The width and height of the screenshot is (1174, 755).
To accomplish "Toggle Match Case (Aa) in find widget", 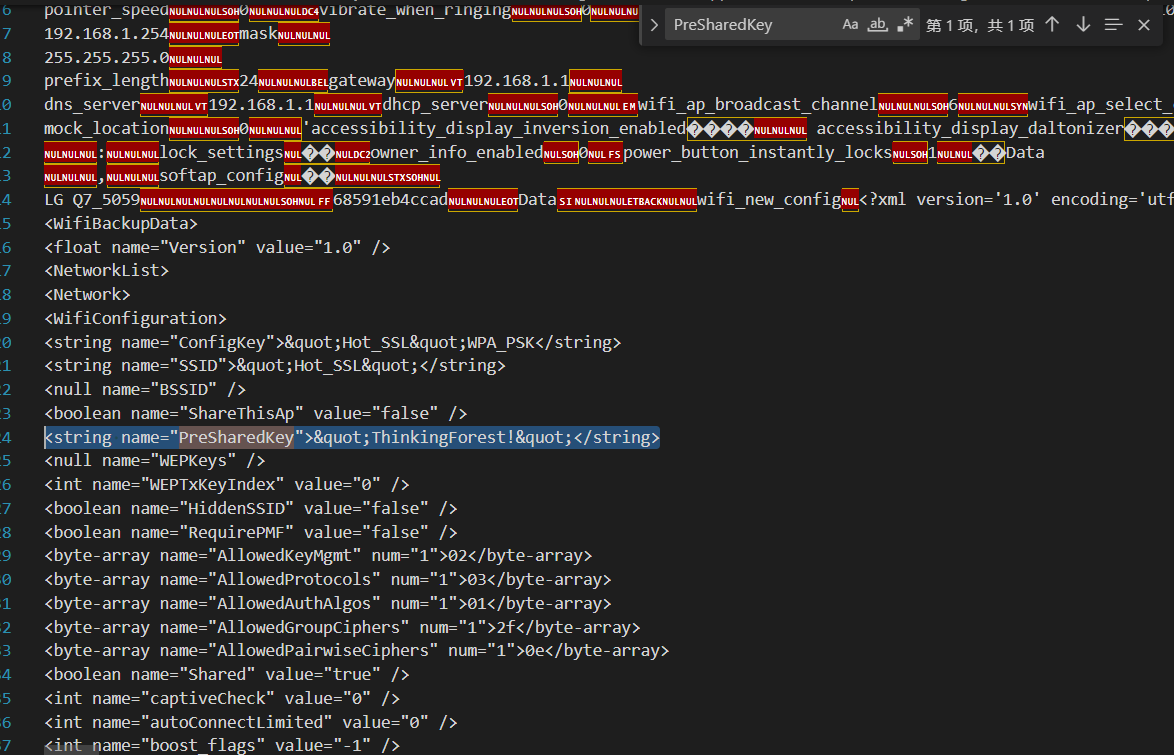I will pos(850,25).
